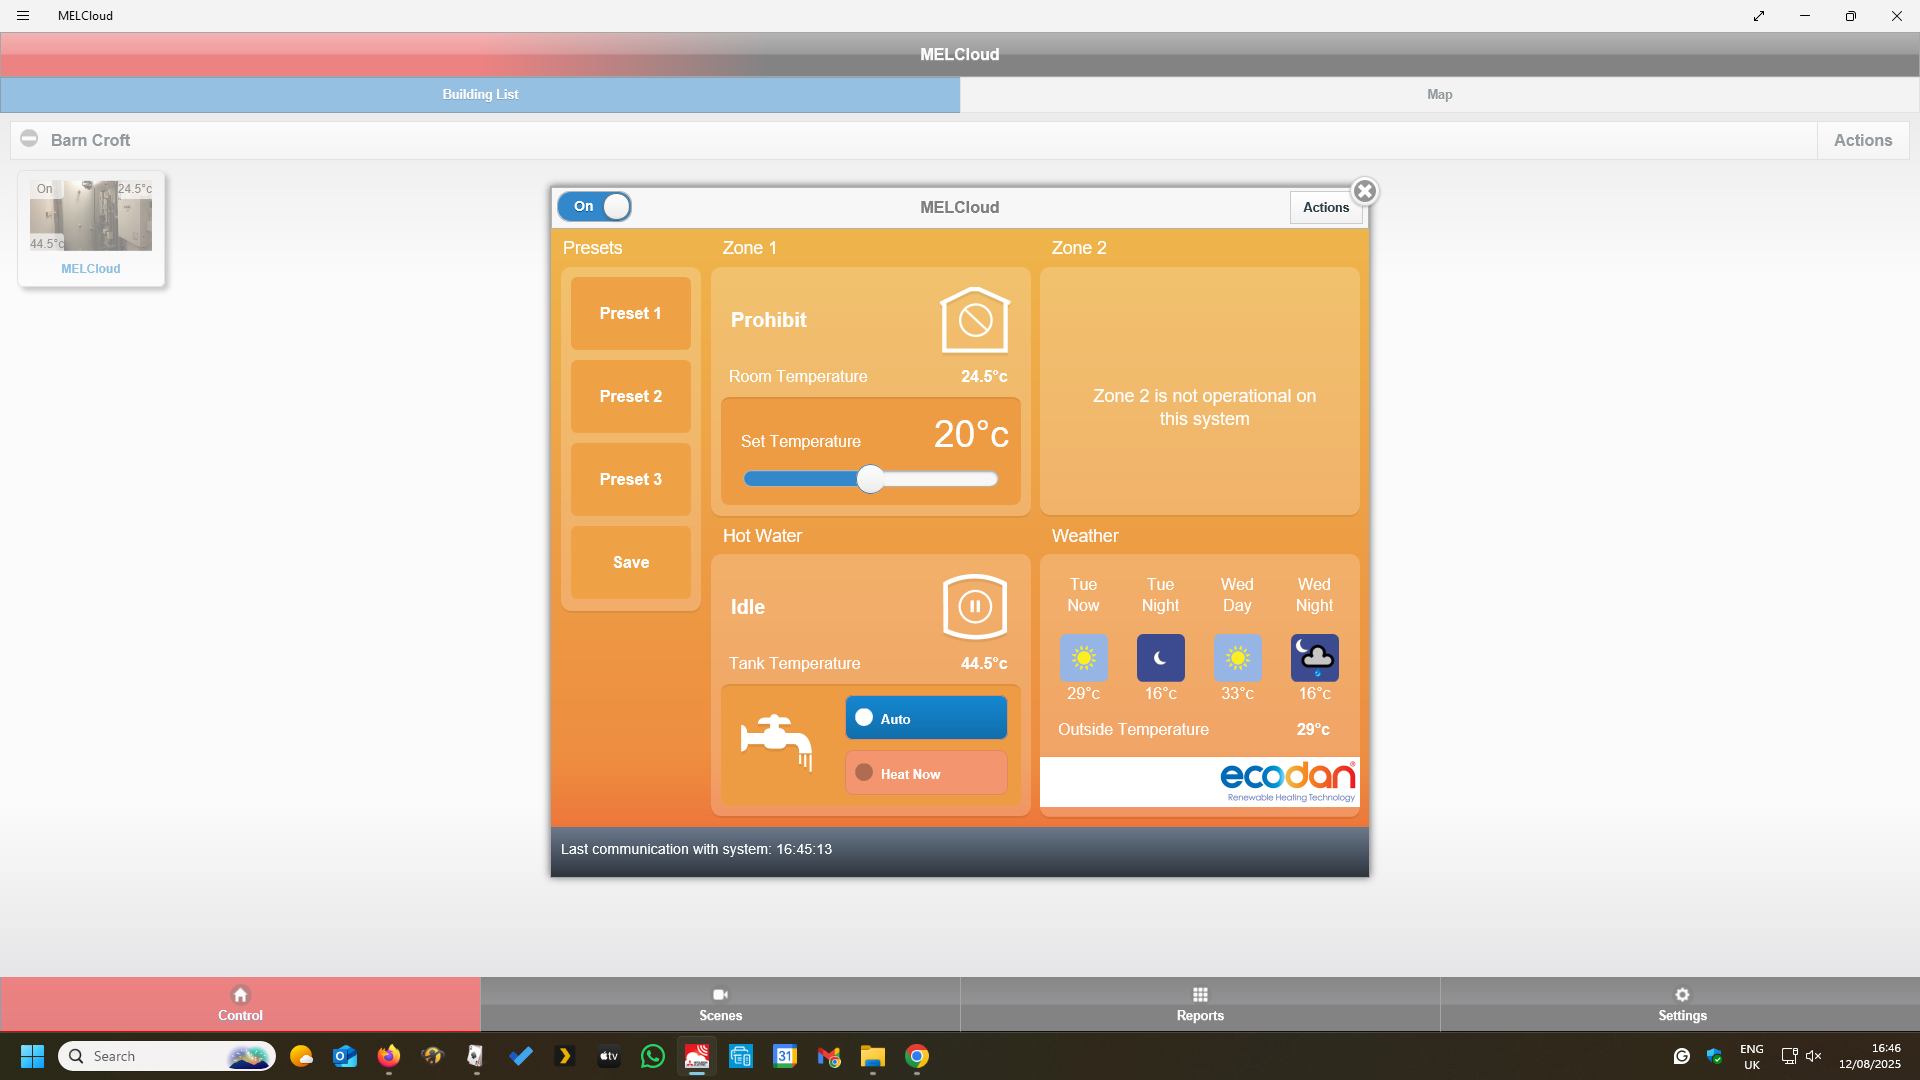Click the MELCloud device name link

click(91, 268)
